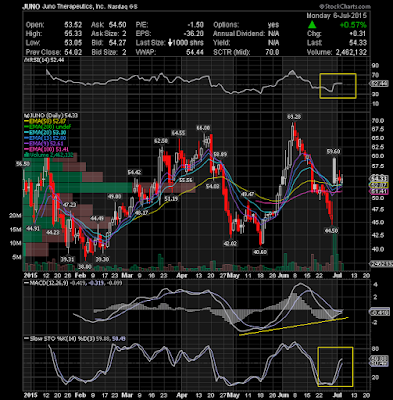This screenshot has height=400, width=393.
Task: Click the 52.44 RSI value tag on right axis
Action: click(379, 84)
